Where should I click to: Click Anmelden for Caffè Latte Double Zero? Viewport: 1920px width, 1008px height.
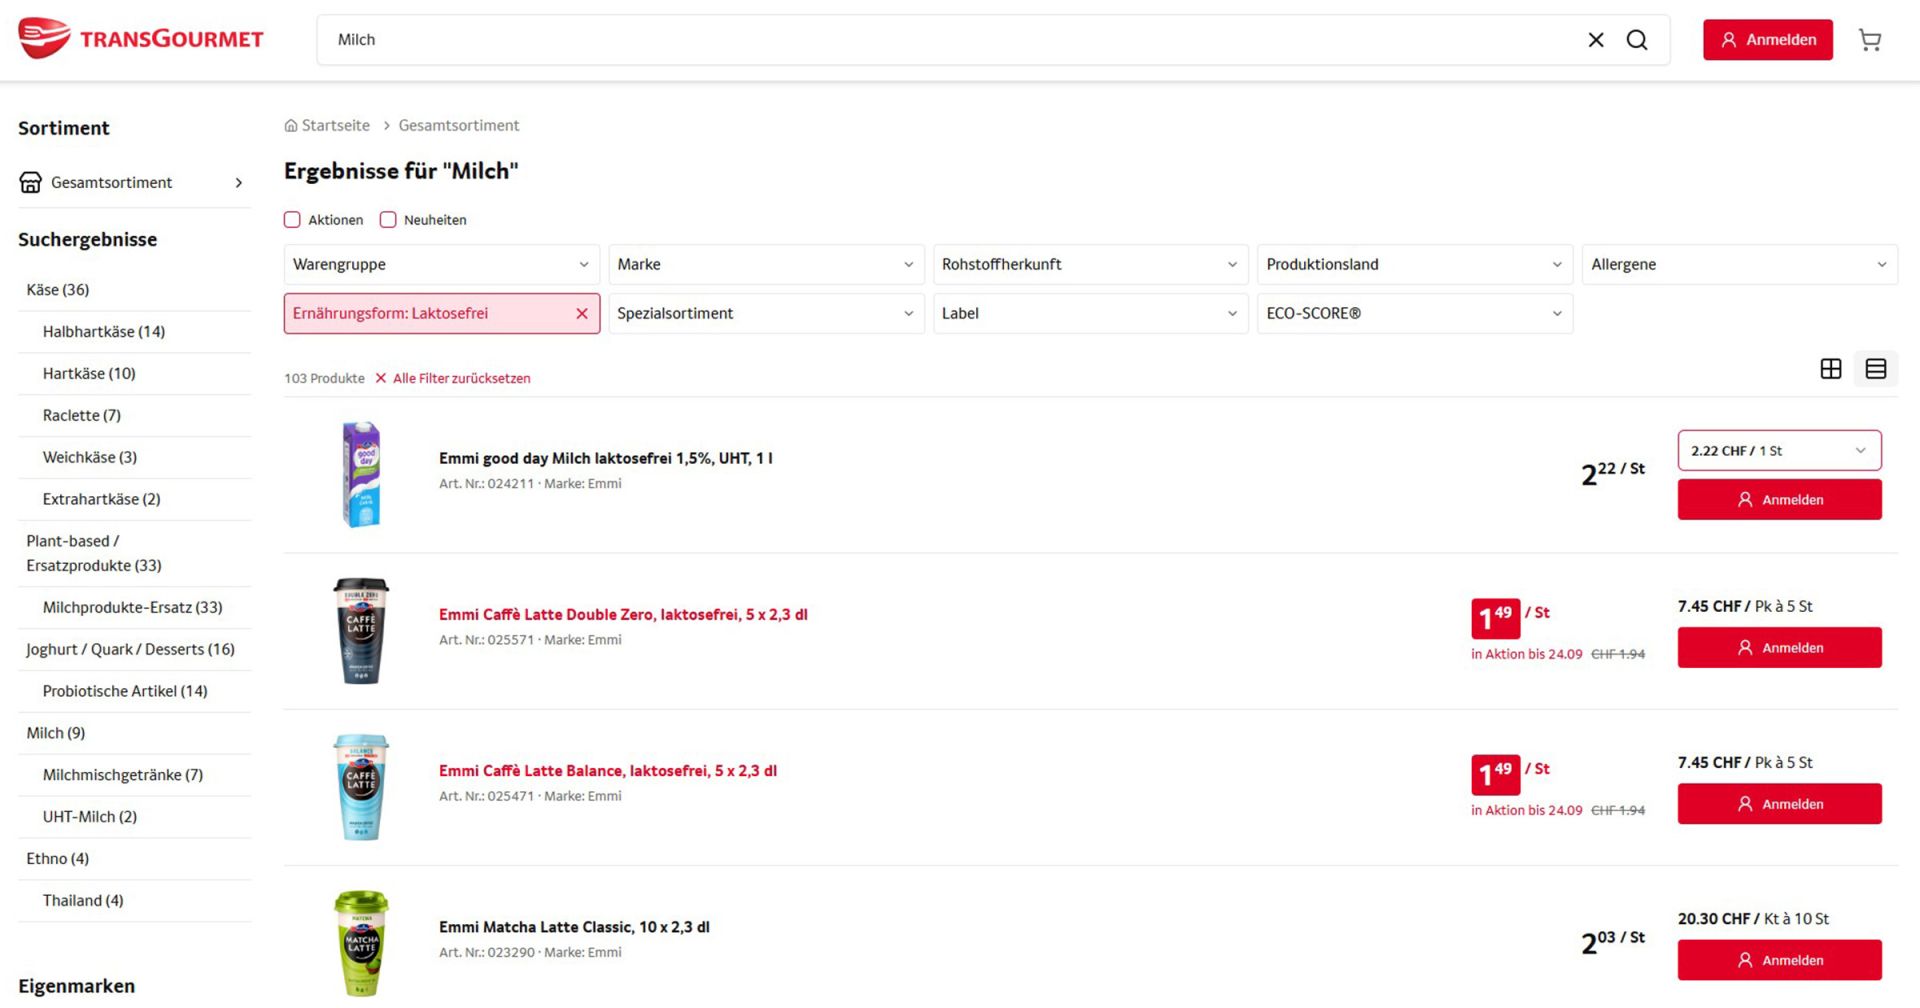[1779, 648]
